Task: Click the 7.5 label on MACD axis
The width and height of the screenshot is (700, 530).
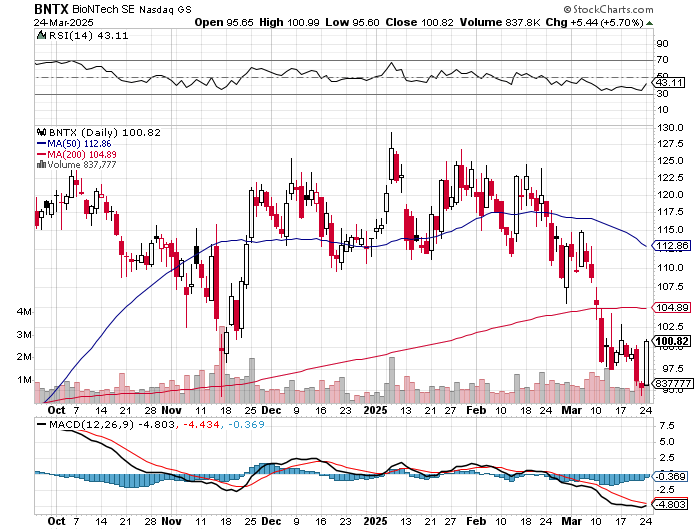Action: tap(666, 426)
